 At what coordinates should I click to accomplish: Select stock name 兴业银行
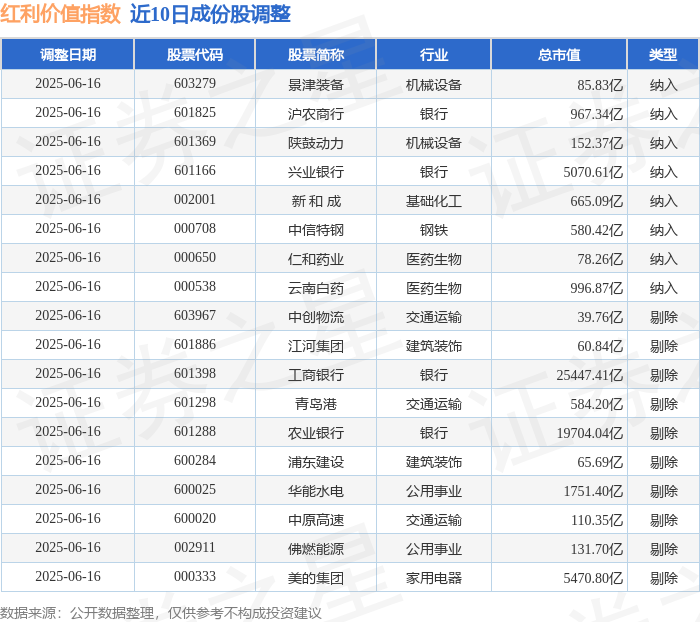(316, 172)
